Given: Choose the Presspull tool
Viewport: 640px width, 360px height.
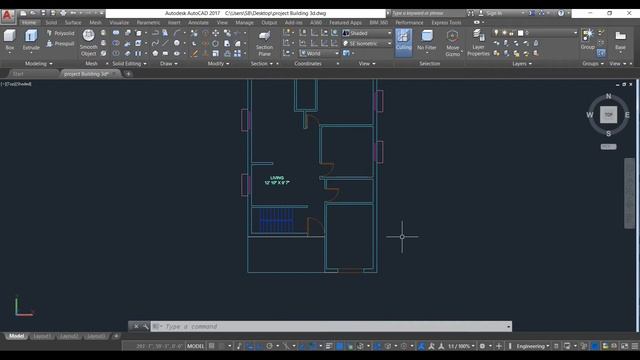Looking at the screenshot, I should 60,44.
